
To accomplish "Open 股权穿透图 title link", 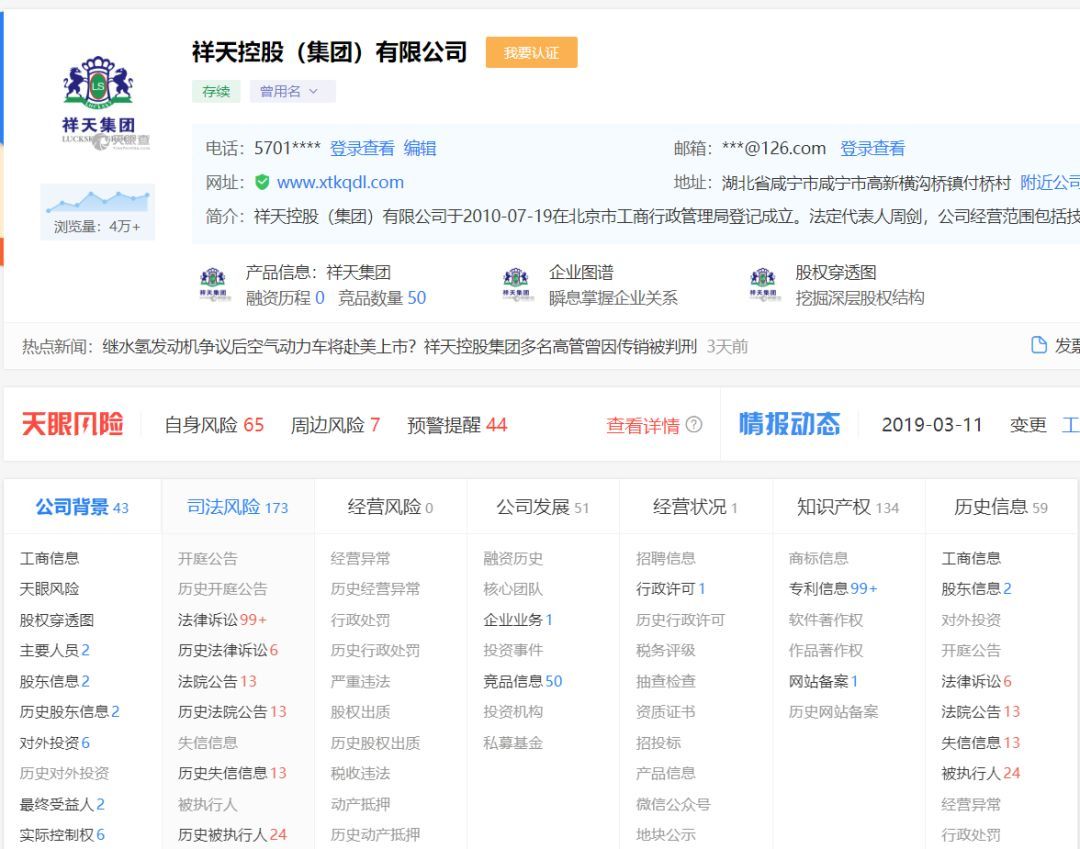I will [x=835, y=272].
